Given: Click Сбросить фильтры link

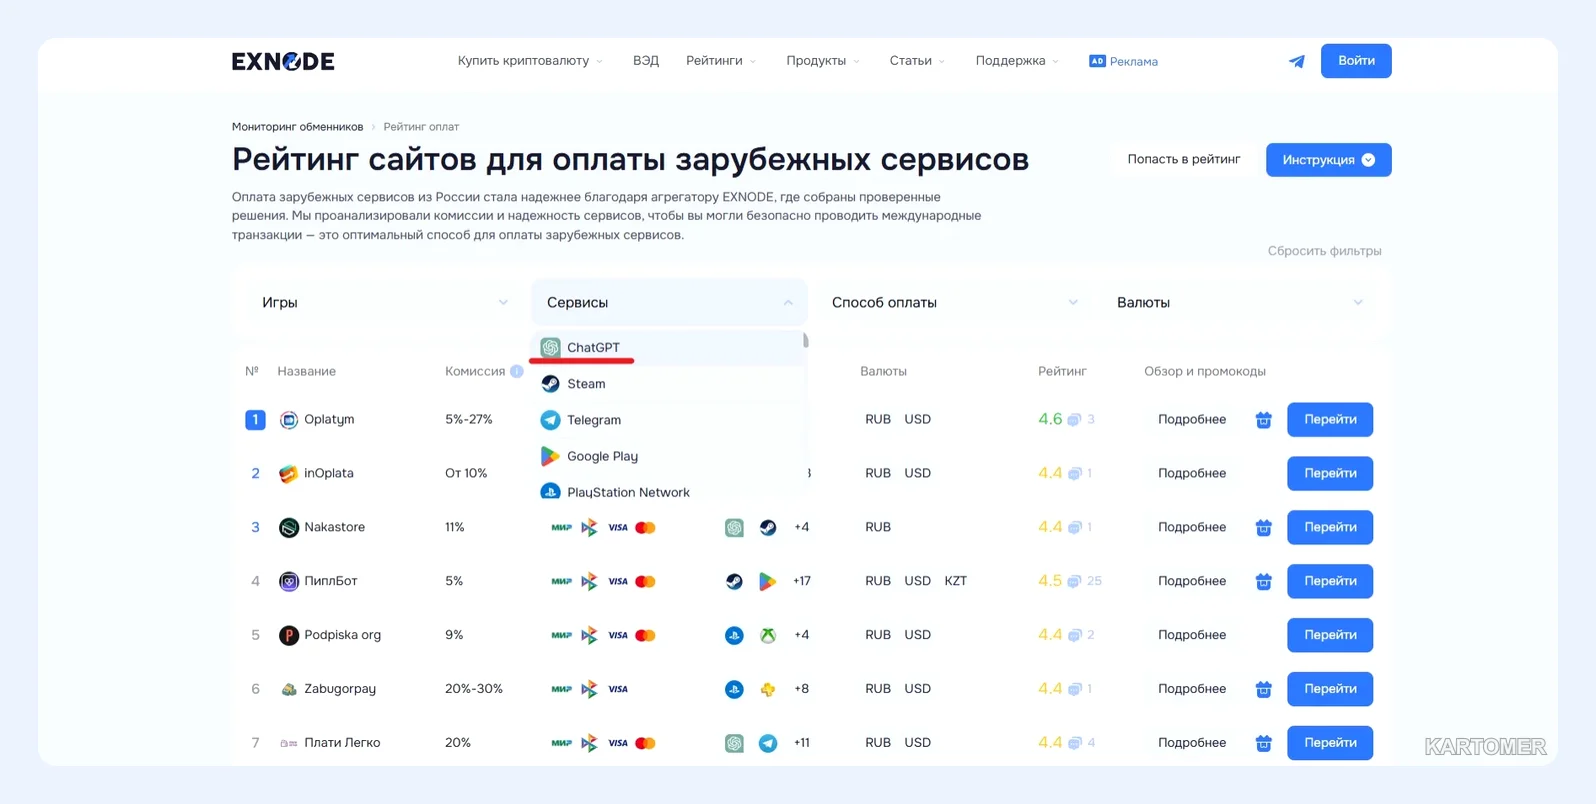Looking at the screenshot, I should pos(1324,251).
